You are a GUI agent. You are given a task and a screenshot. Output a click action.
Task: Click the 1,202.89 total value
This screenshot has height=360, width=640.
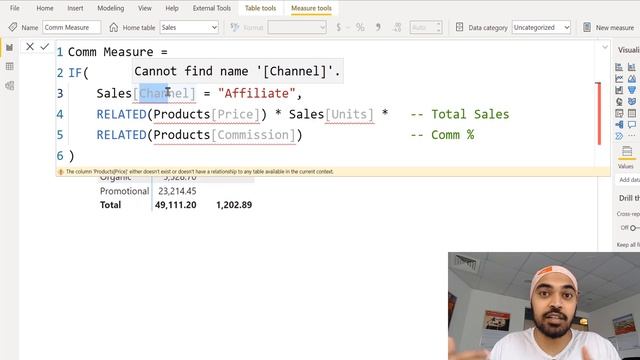pos(234,205)
